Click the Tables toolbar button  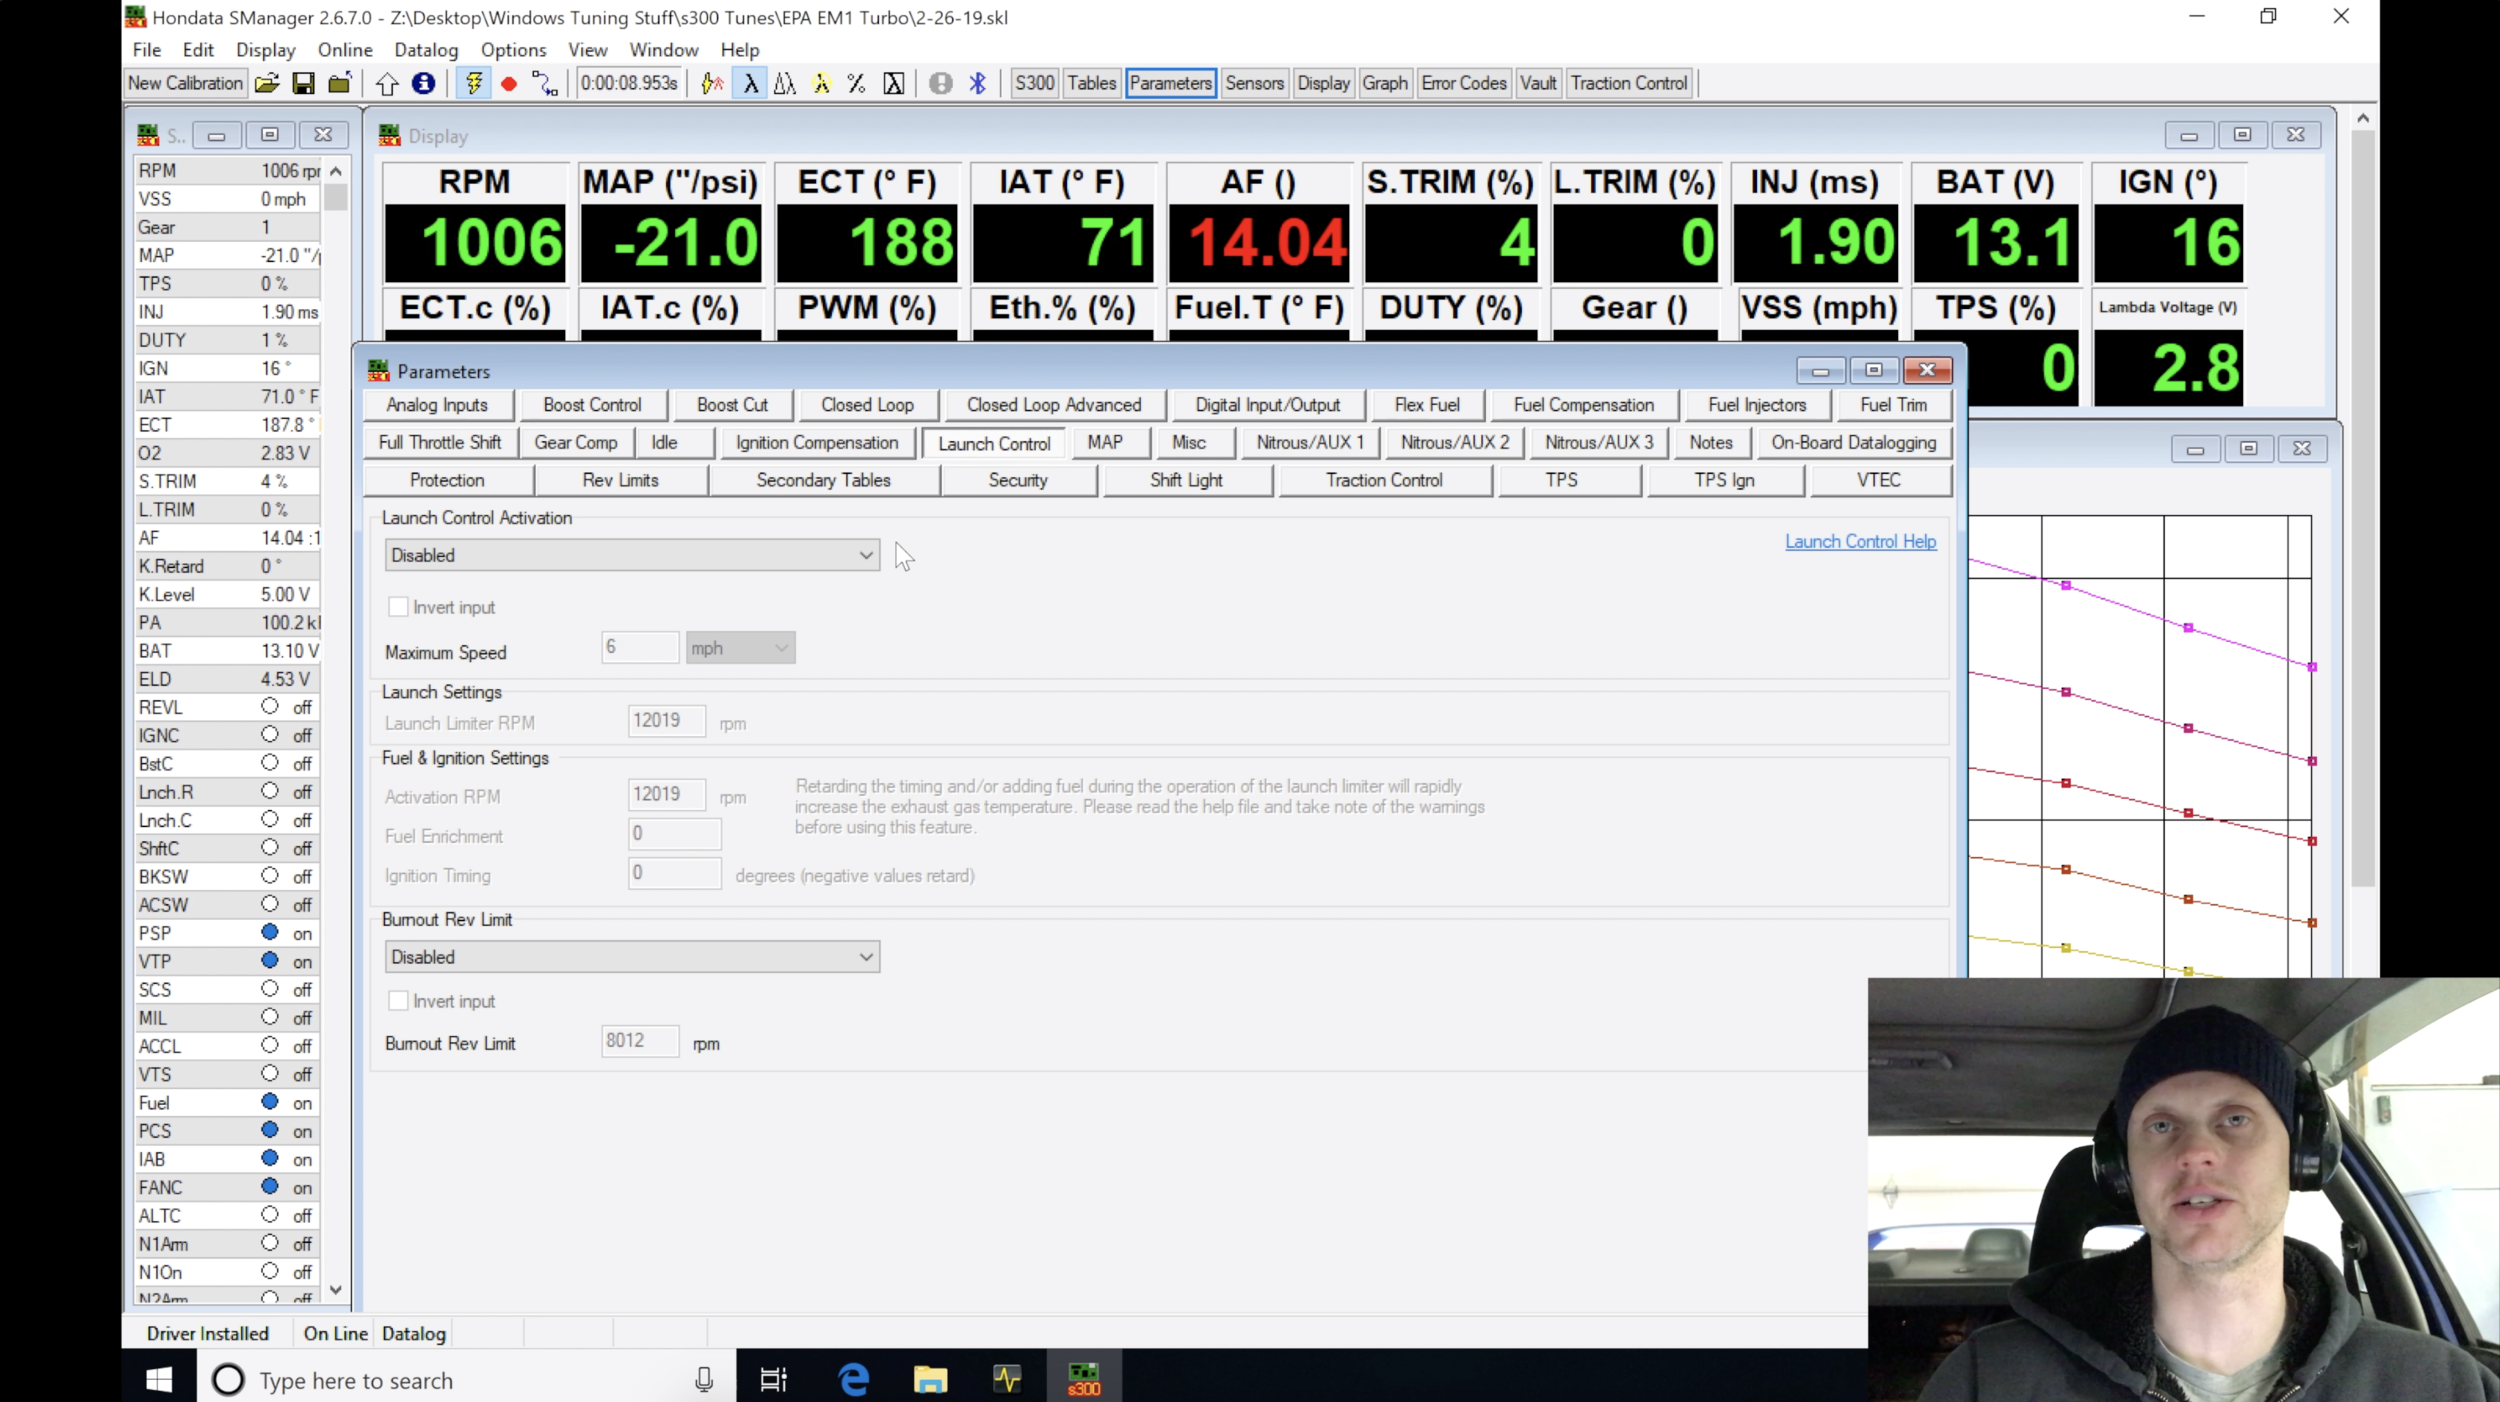(1091, 84)
